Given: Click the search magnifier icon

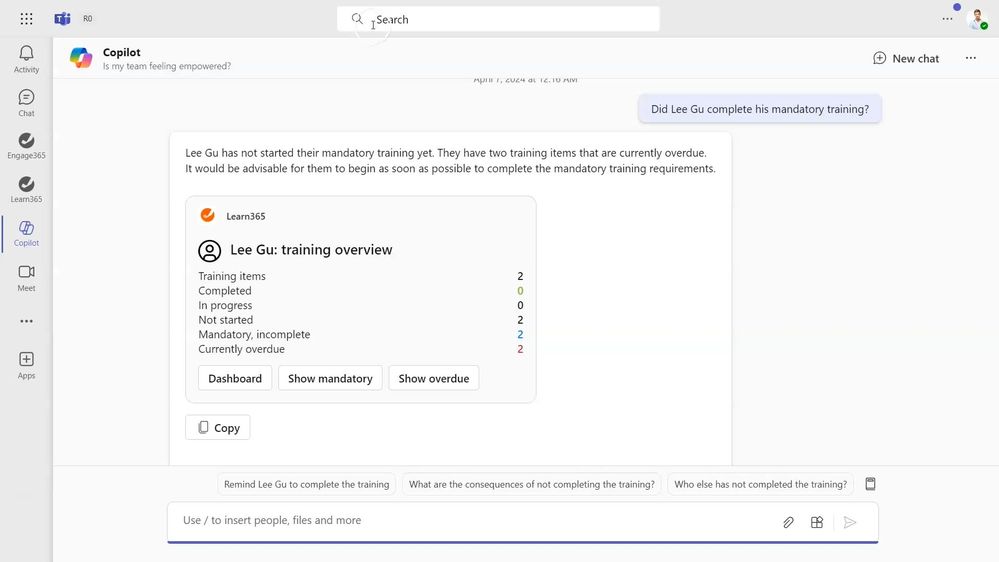Looking at the screenshot, I should 357,19.
